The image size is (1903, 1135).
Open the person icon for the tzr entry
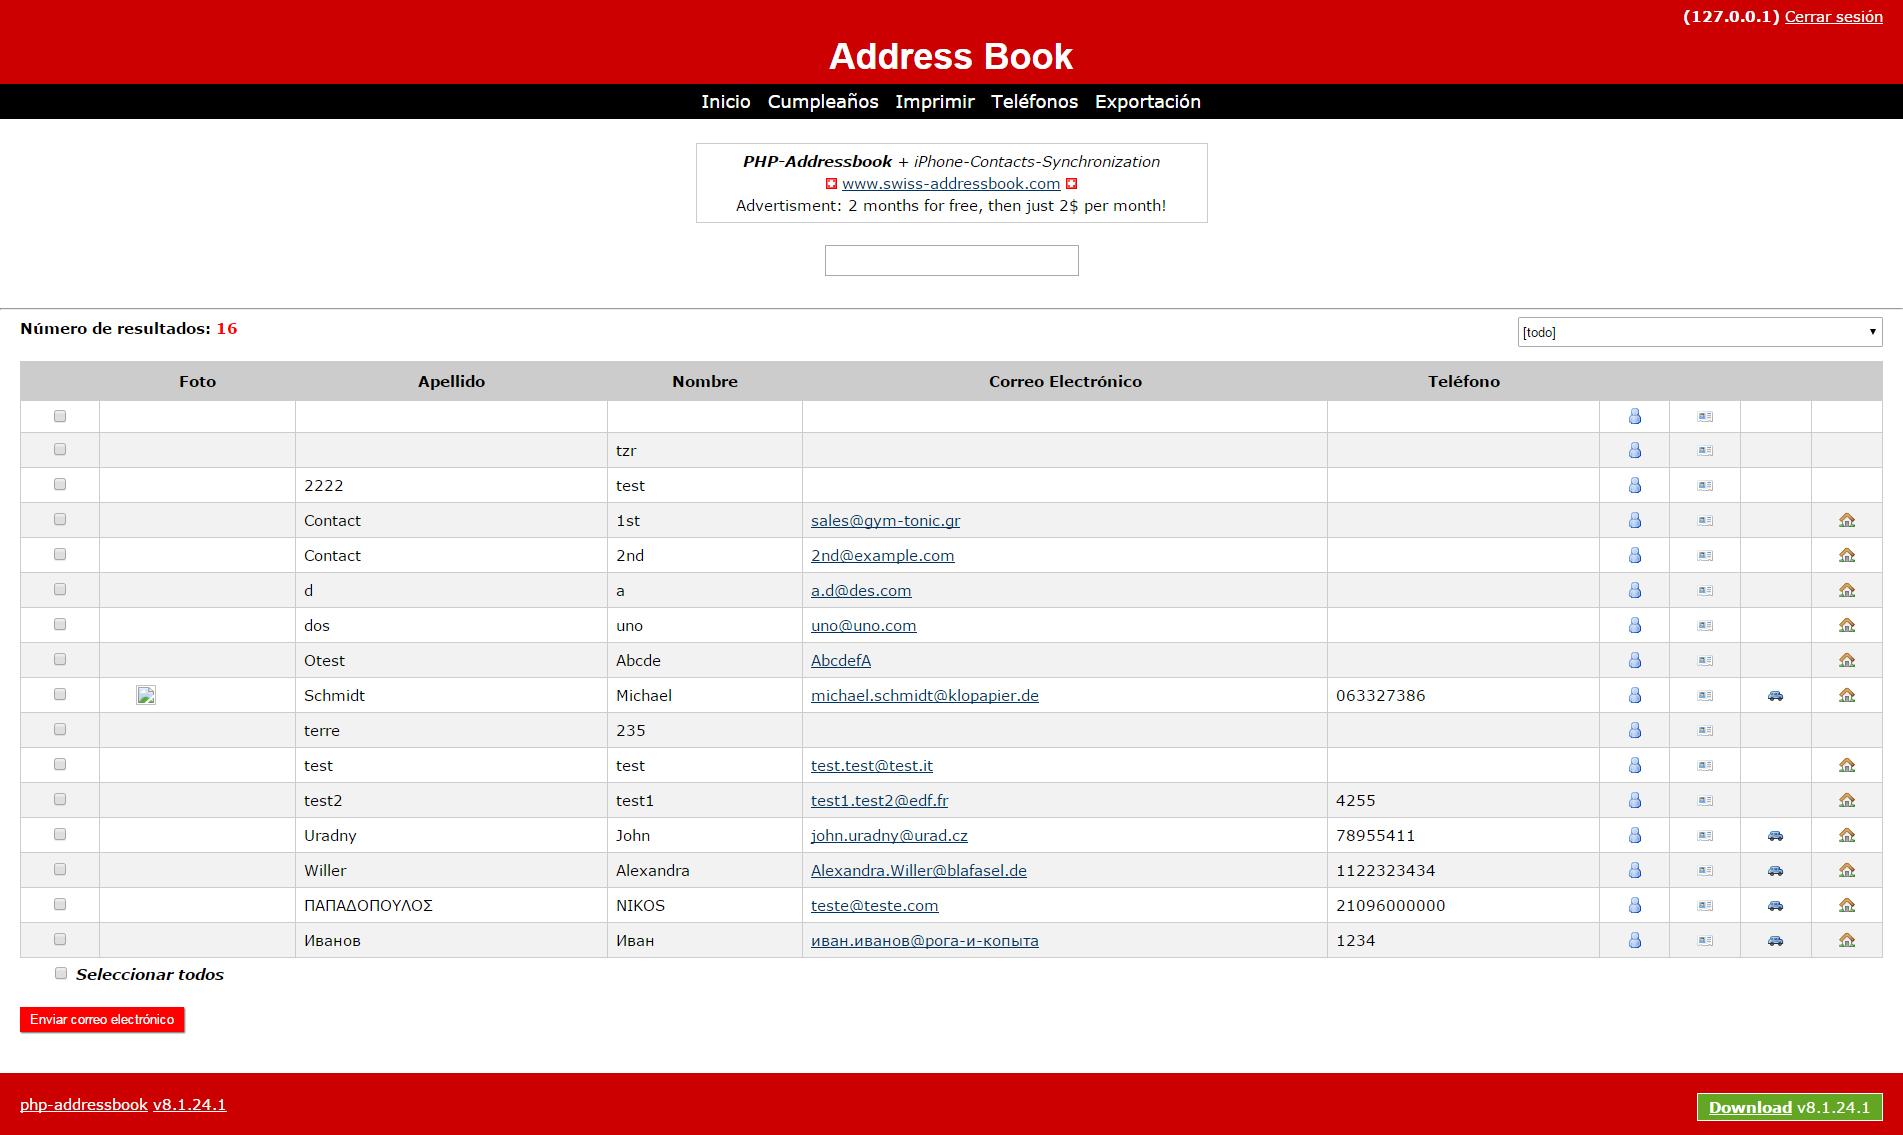1635,450
